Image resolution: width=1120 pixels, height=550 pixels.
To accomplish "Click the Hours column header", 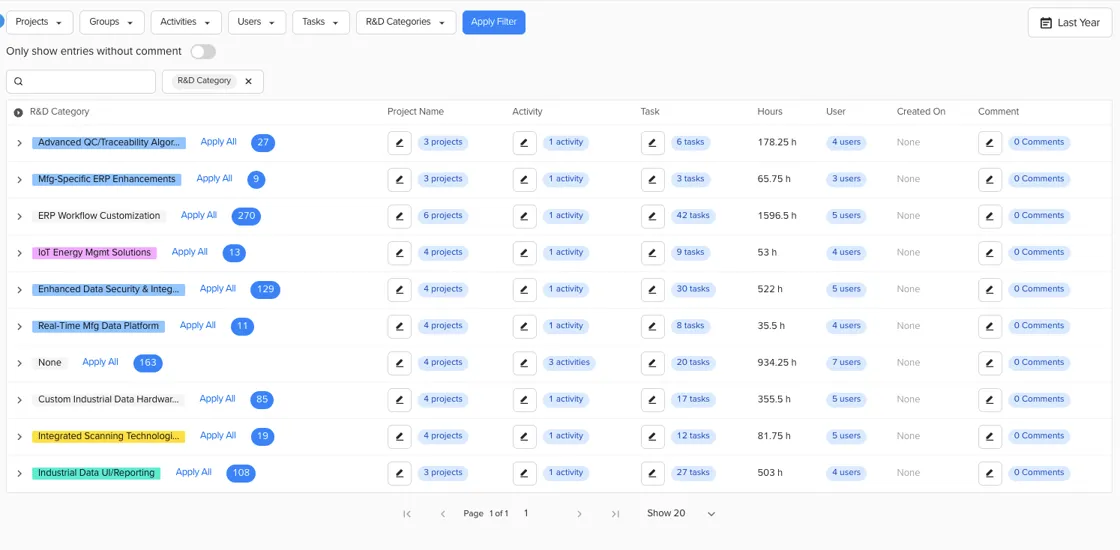I will click(x=770, y=112).
